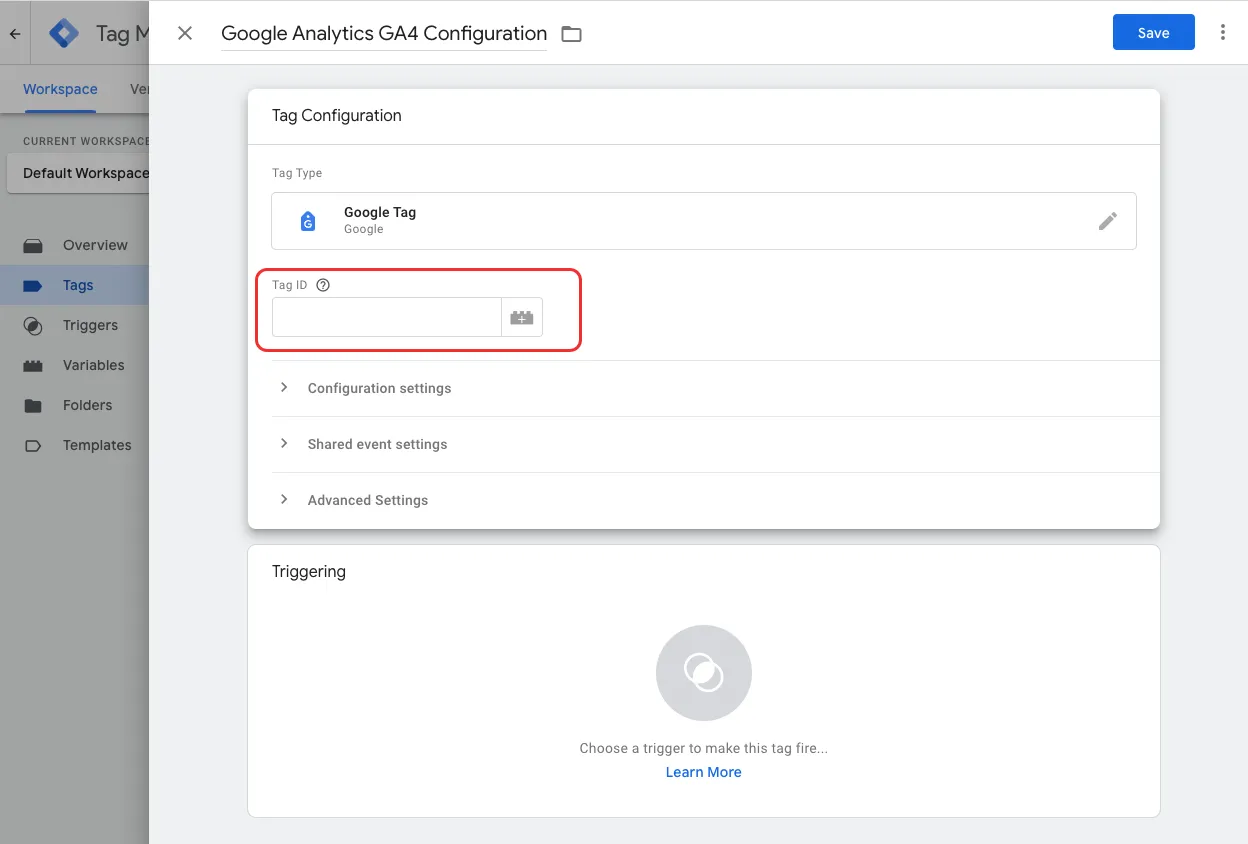
Task: Switch to the Workspace tab
Action: click(x=60, y=89)
